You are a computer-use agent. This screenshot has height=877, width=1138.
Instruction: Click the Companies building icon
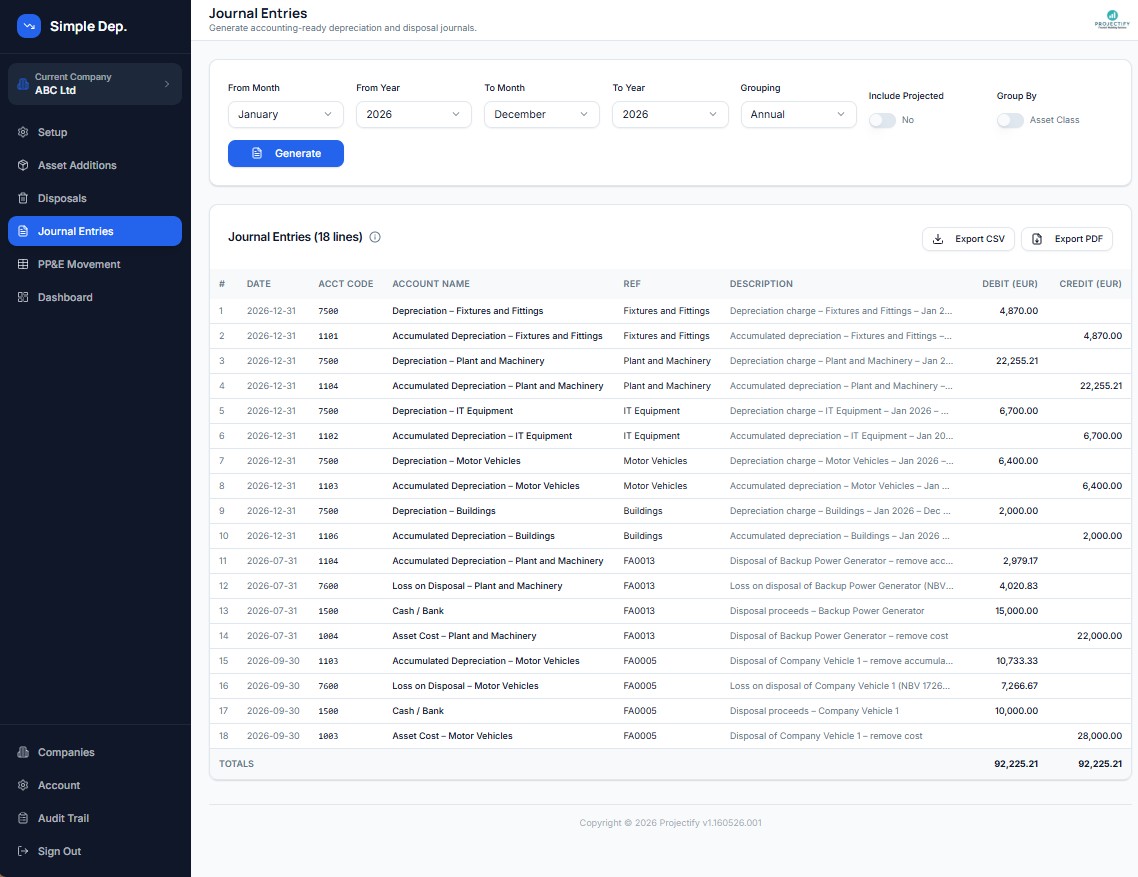23,752
